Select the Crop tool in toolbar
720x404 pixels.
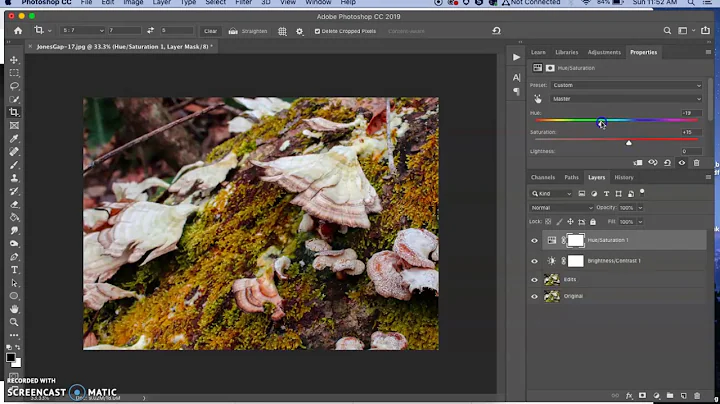point(14,112)
